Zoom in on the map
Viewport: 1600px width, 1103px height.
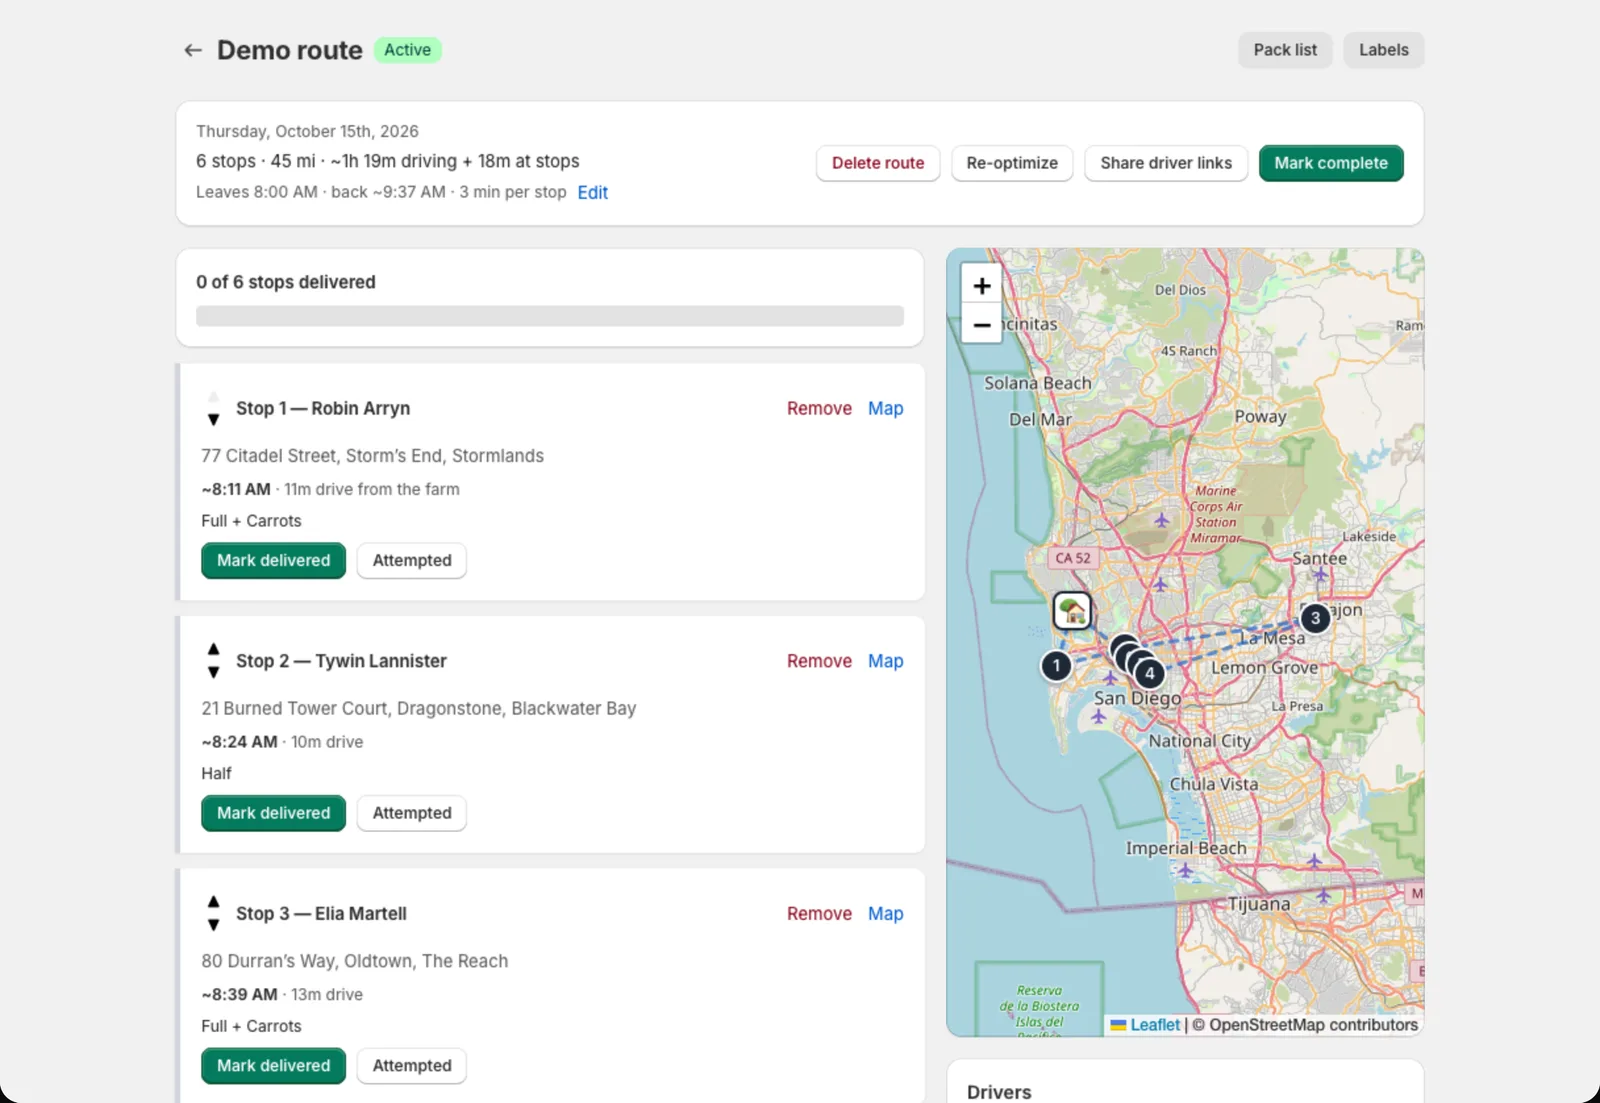[x=982, y=285]
